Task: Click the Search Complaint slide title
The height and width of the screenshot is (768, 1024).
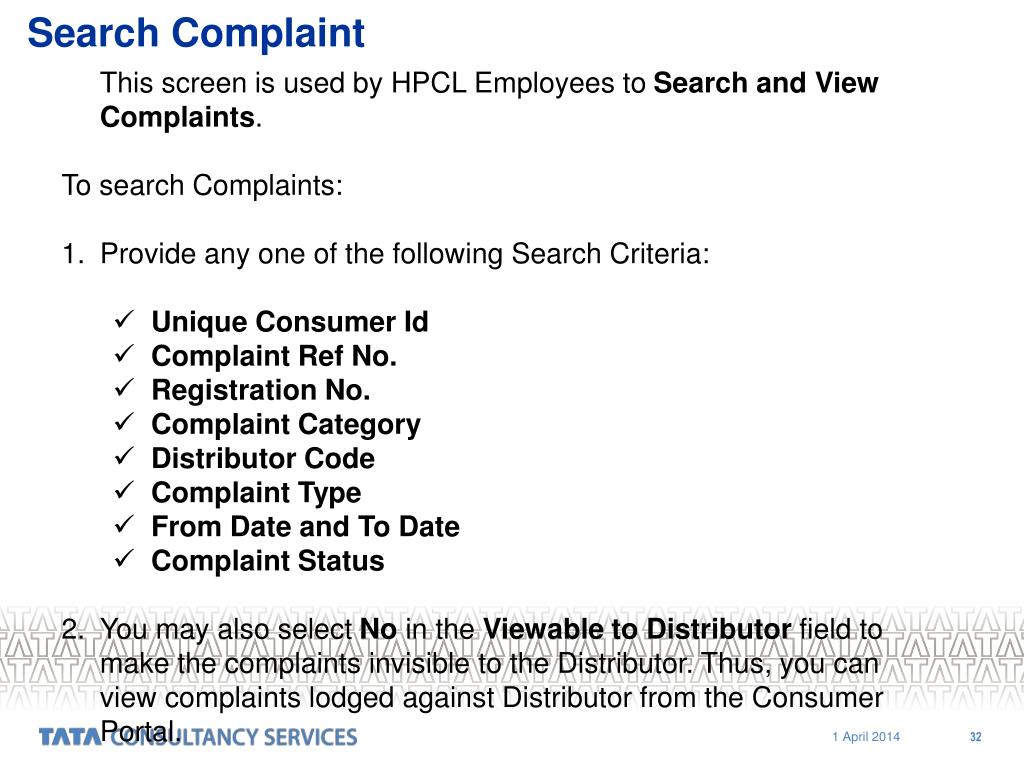Action: point(196,34)
